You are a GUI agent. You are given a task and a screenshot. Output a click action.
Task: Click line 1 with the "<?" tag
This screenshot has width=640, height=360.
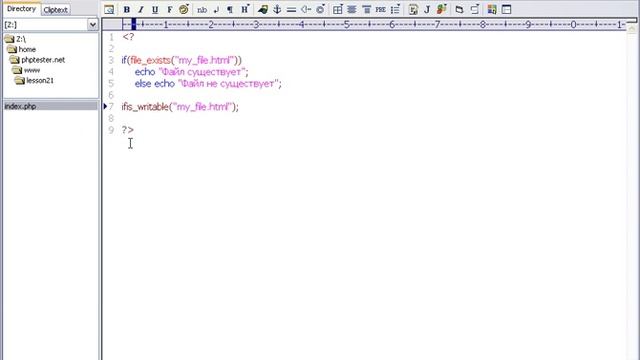128,37
